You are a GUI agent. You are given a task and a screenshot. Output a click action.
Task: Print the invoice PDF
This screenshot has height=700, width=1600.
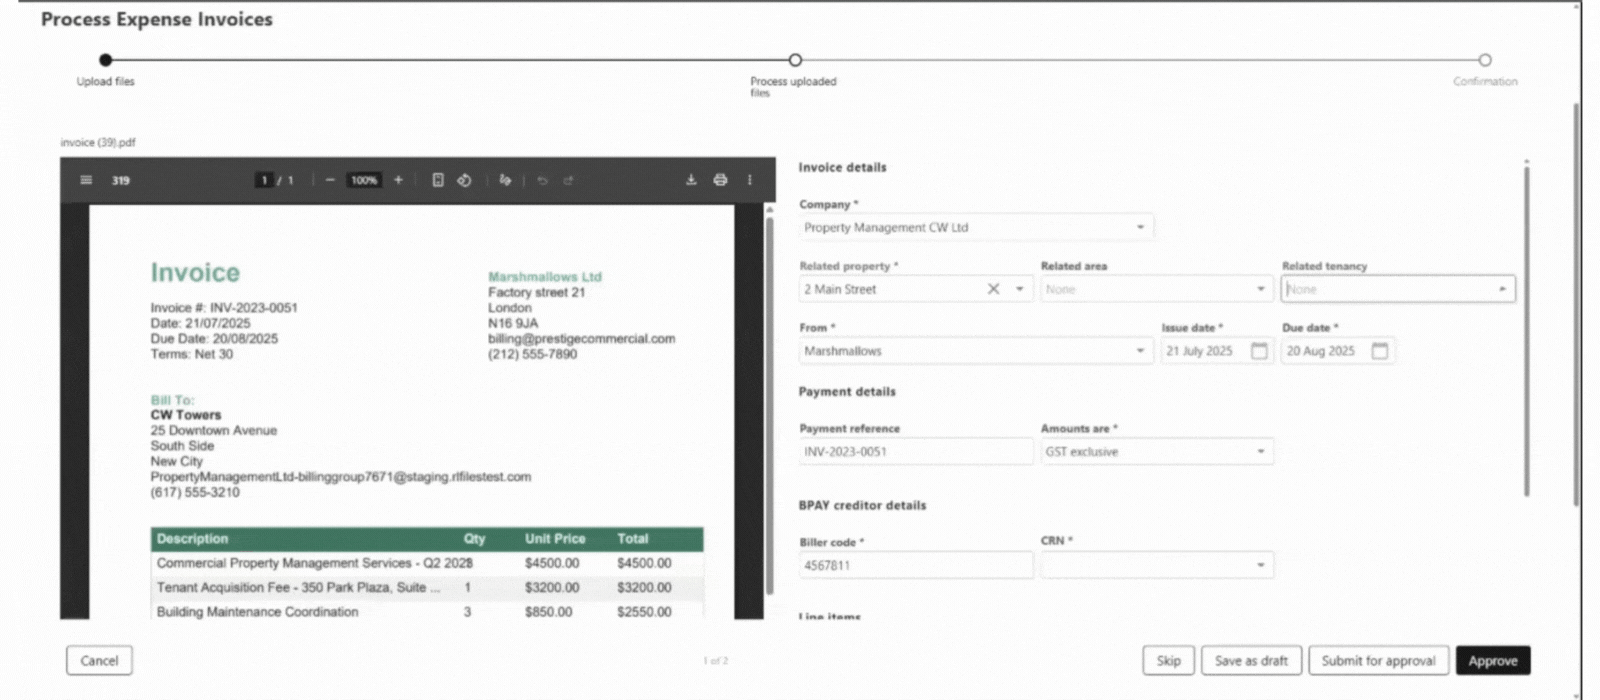720,180
